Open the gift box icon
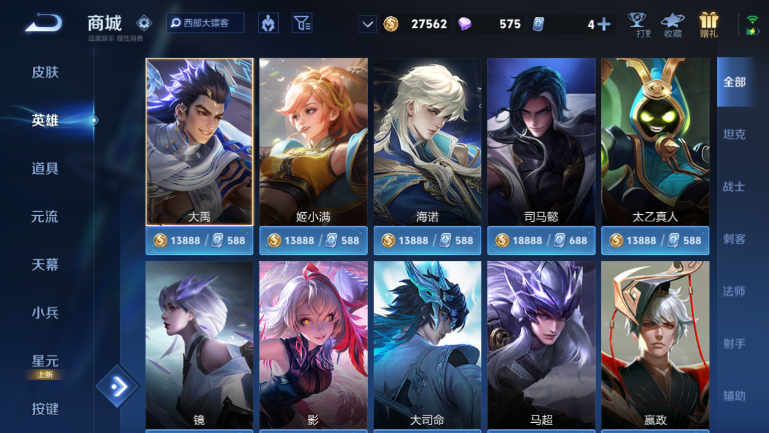Viewport: 769px width, 433px height. [x=709, y=25]
